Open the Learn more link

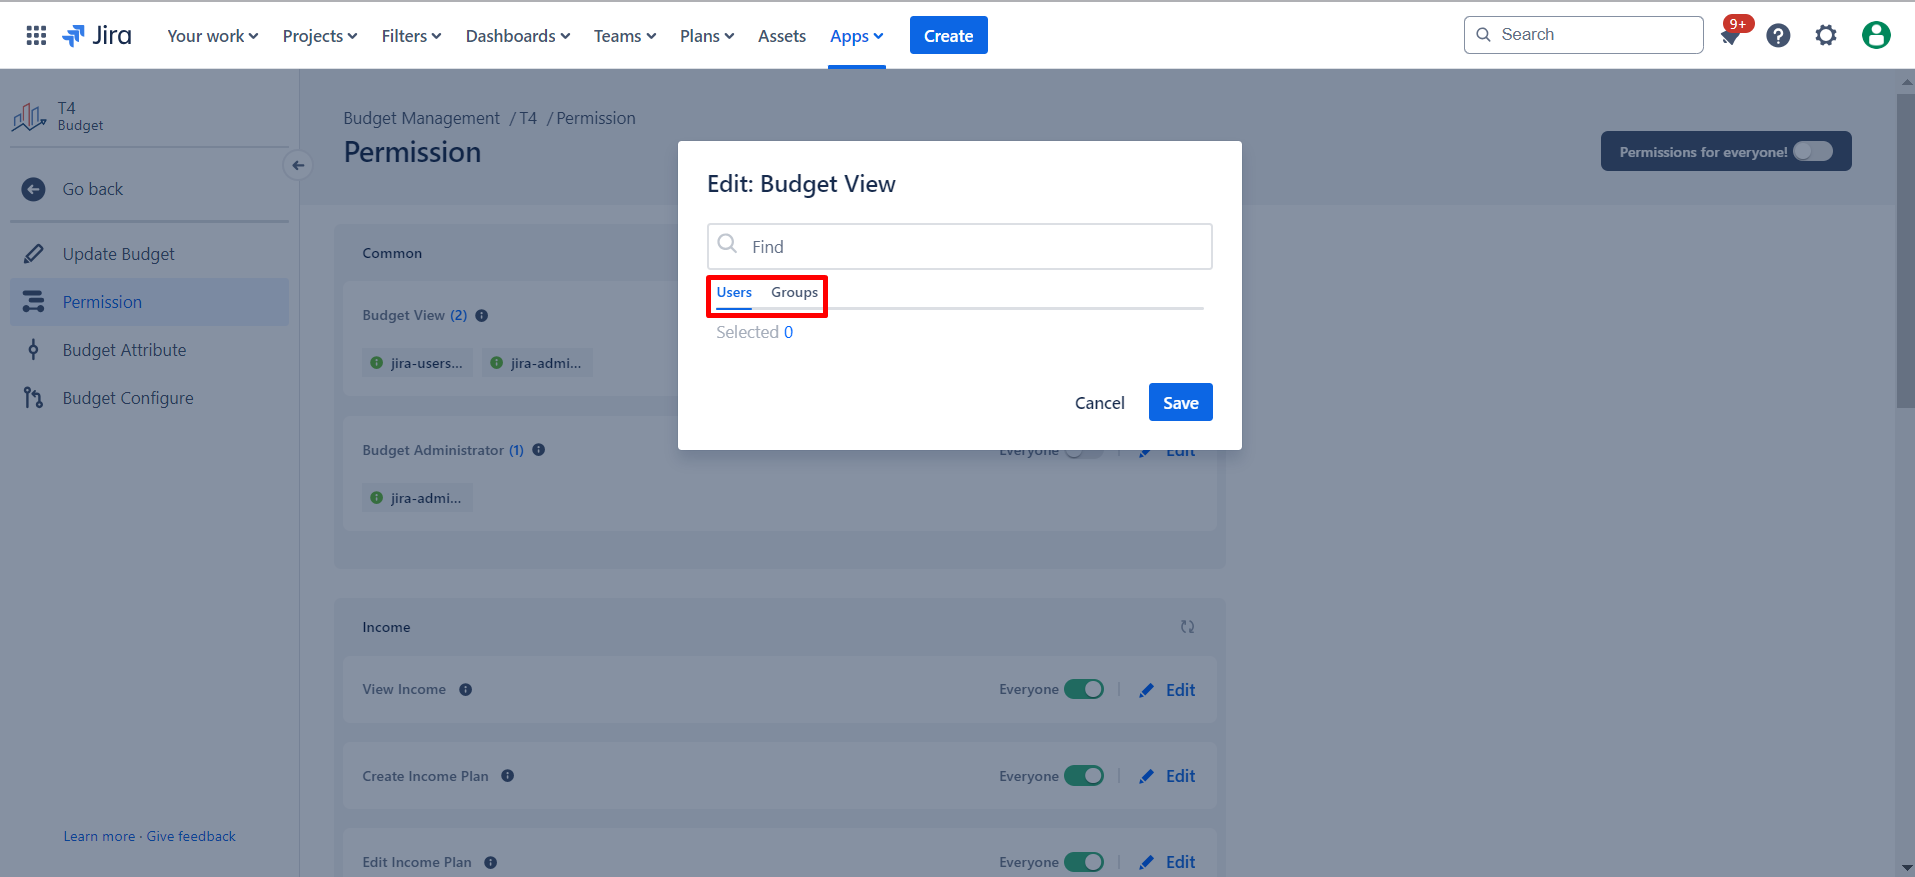click(x=99, y=836)
